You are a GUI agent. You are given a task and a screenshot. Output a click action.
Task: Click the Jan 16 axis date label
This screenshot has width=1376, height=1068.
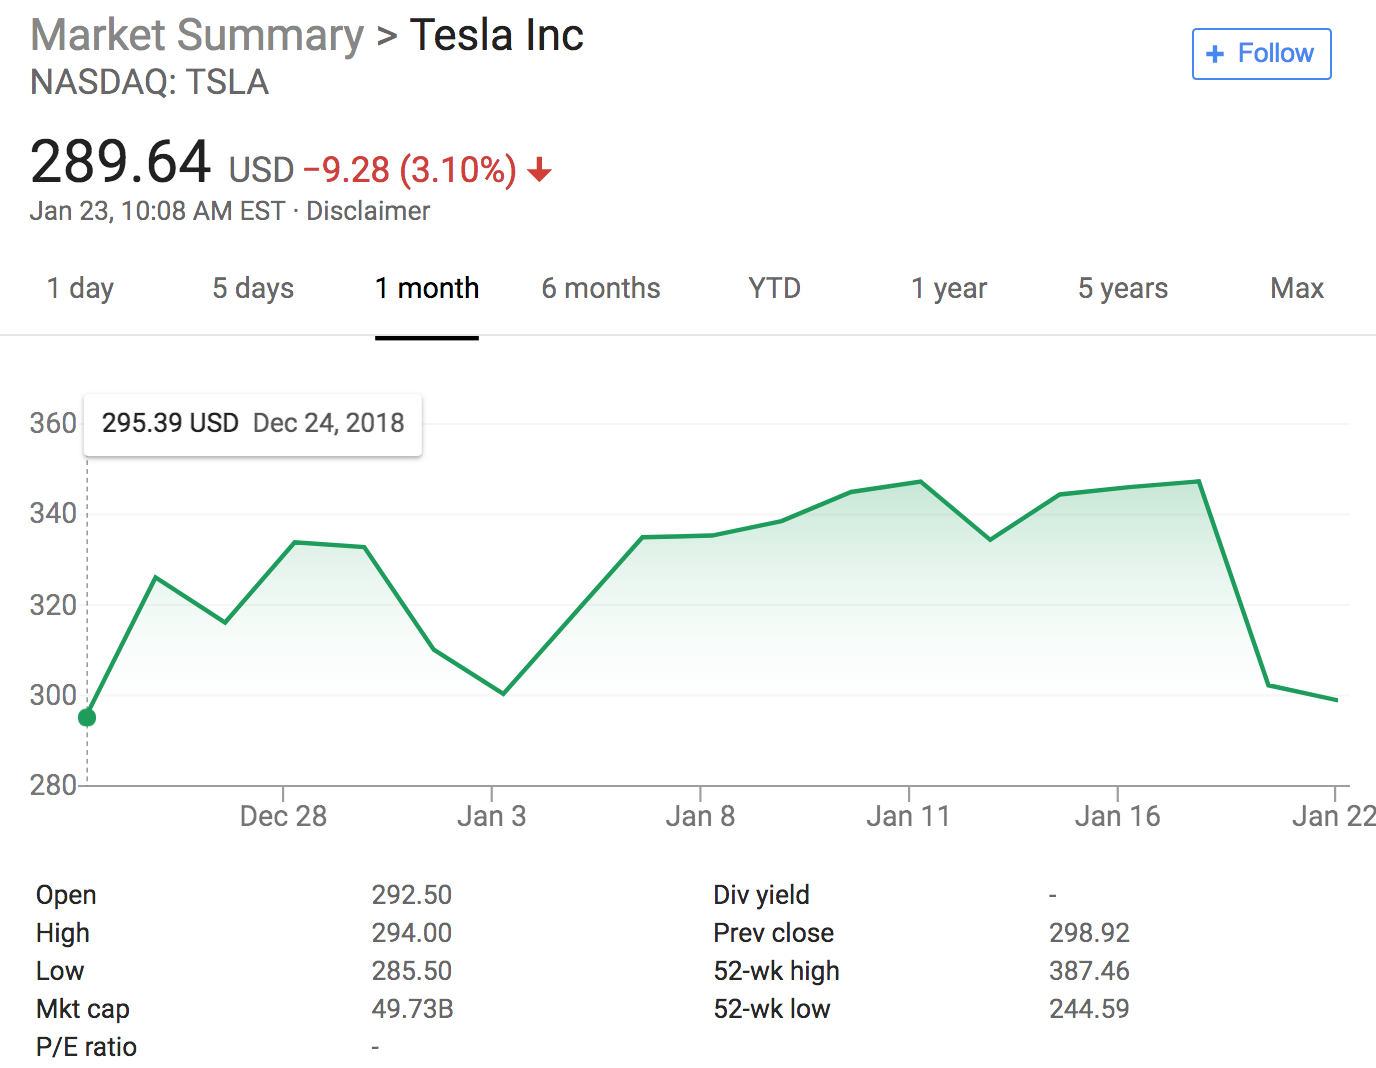pos(1117,817)
